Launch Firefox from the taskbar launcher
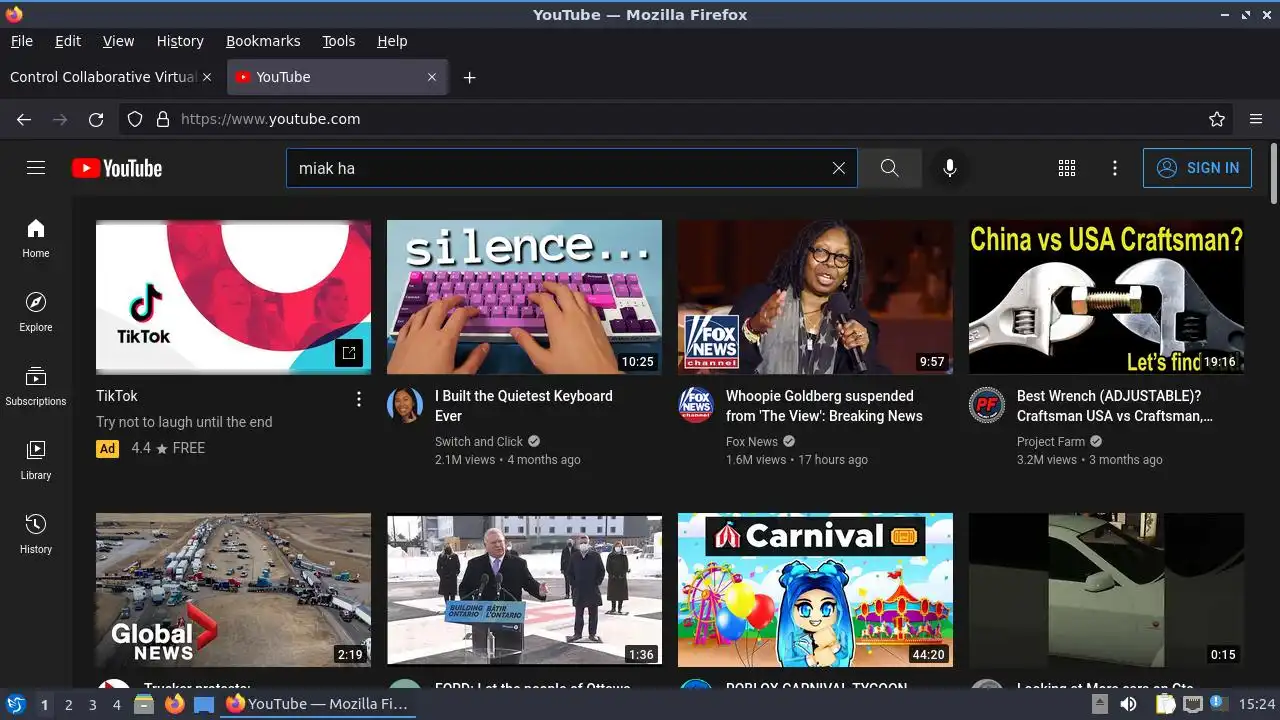Image resolution: width=1280 pixels, height=720 pixels. (175, 704)
